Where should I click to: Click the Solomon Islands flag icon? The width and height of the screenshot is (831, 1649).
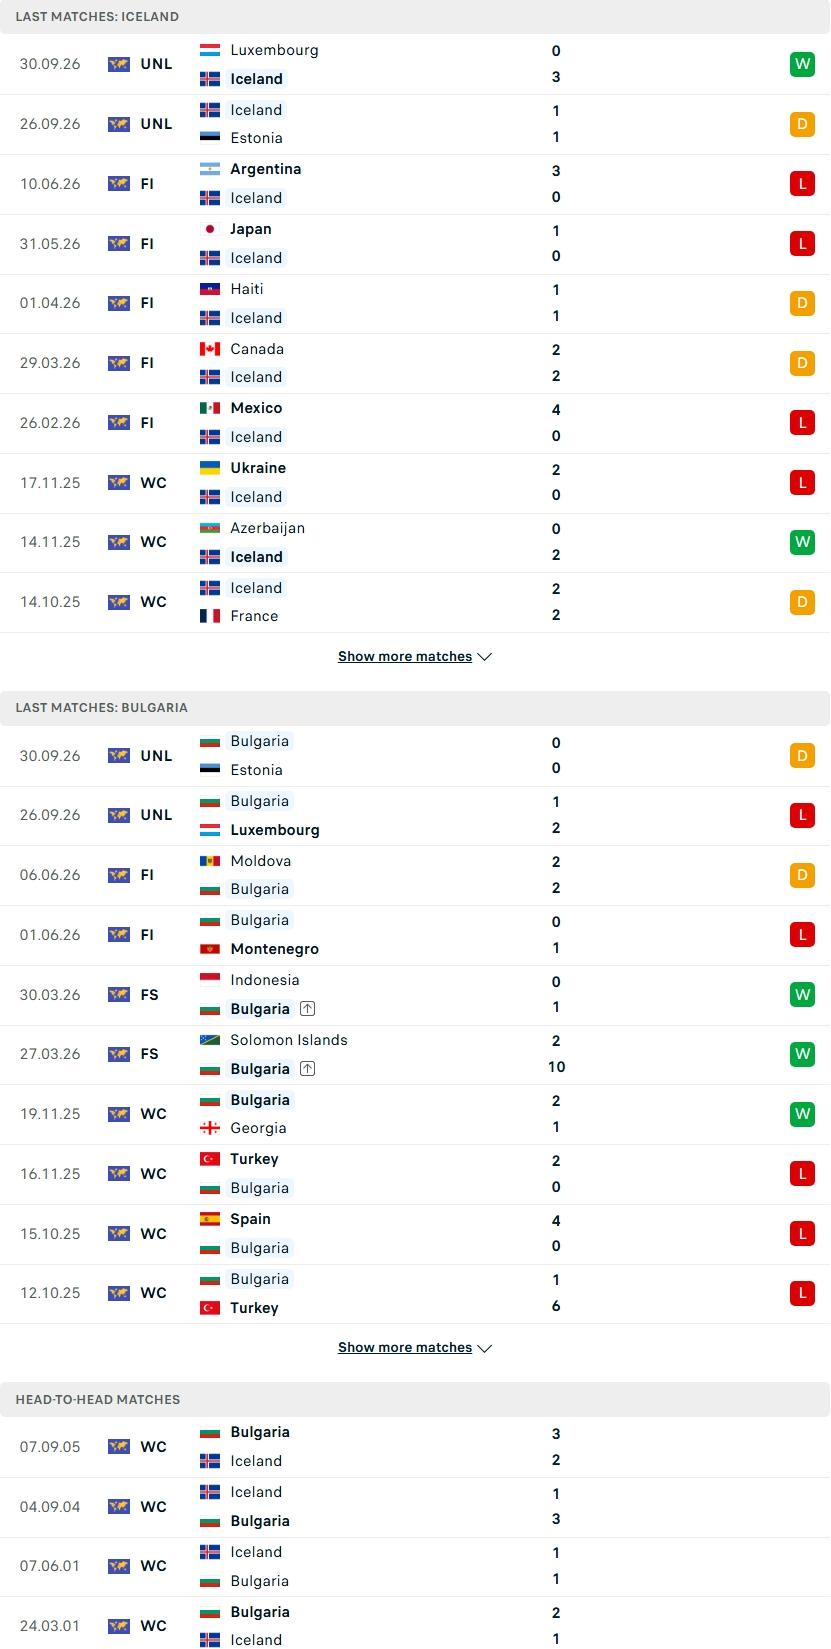coord(210,1040)
